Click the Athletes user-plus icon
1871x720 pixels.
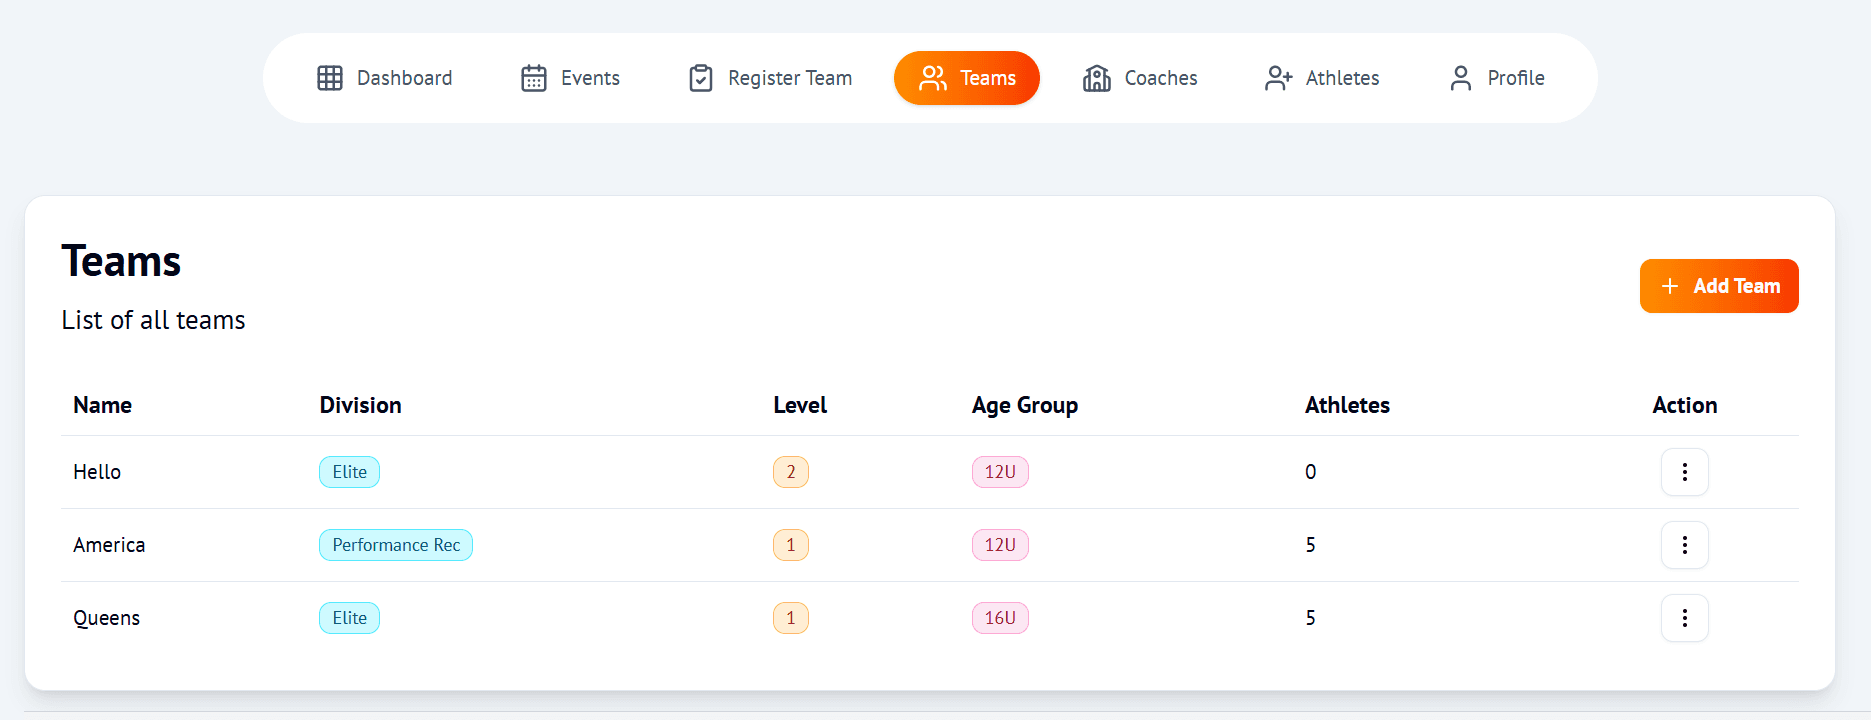point(1278,78)
